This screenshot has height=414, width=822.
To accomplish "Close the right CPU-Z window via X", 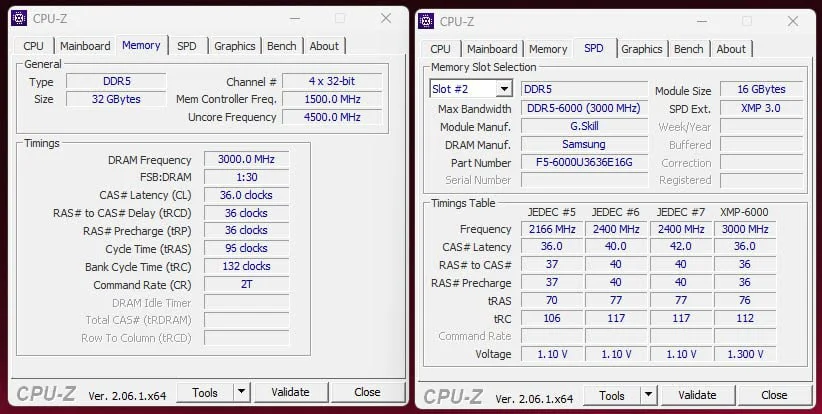I will [793, 21].
